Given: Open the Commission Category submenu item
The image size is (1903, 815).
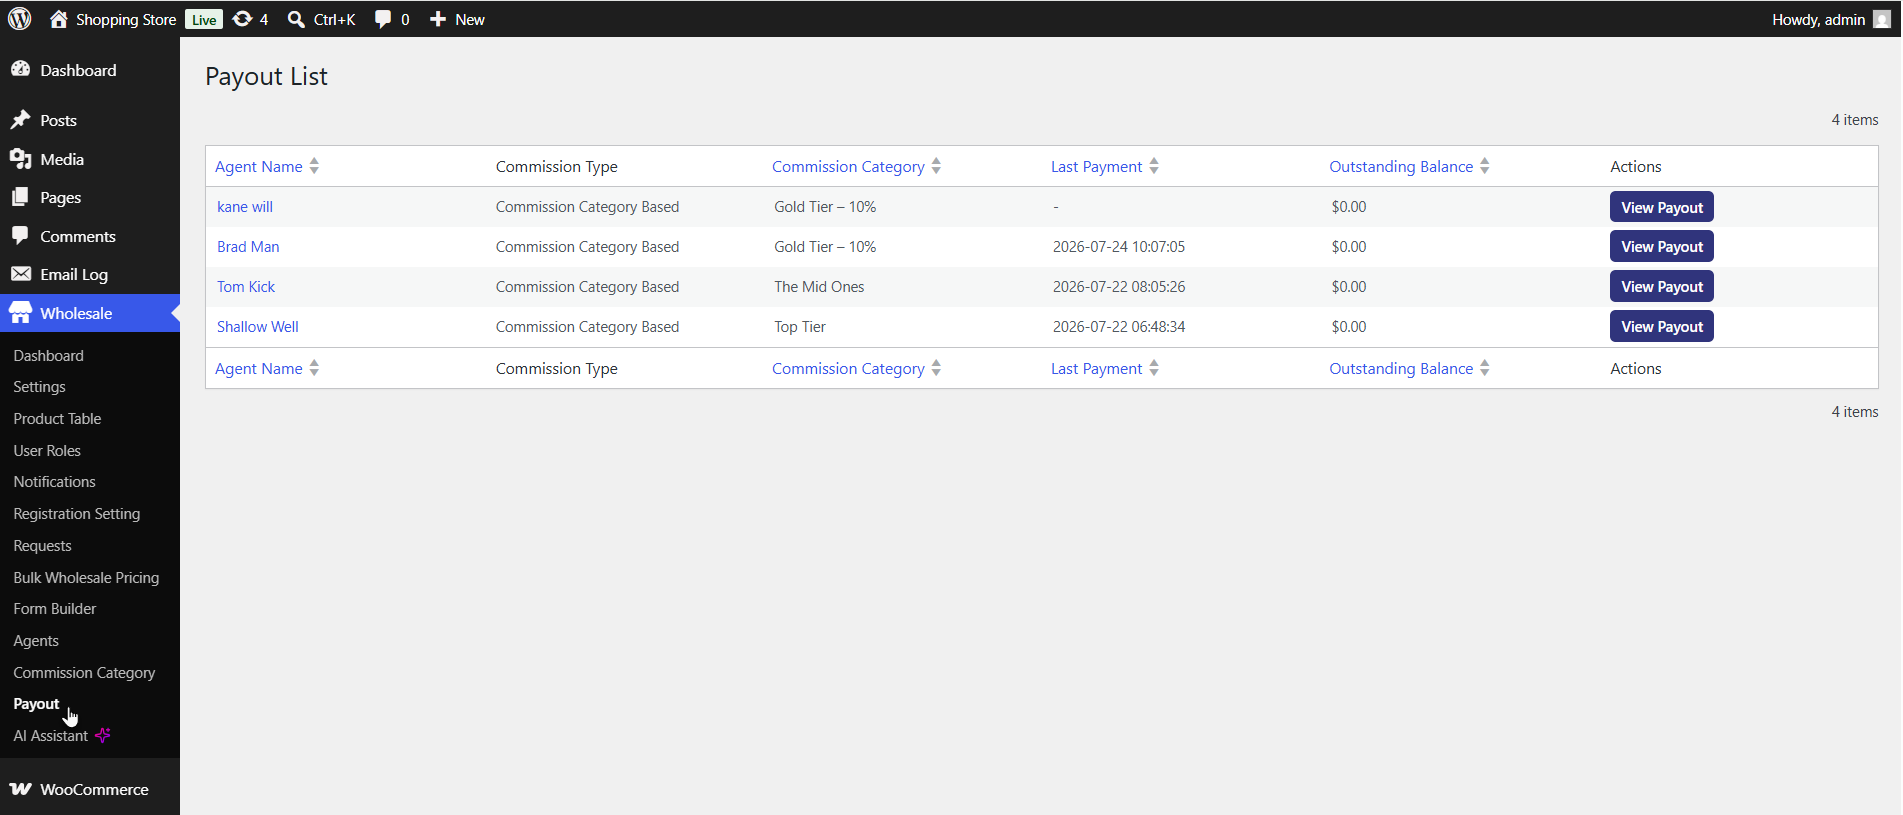Looking at the screenshot, I should coord(84,673).
